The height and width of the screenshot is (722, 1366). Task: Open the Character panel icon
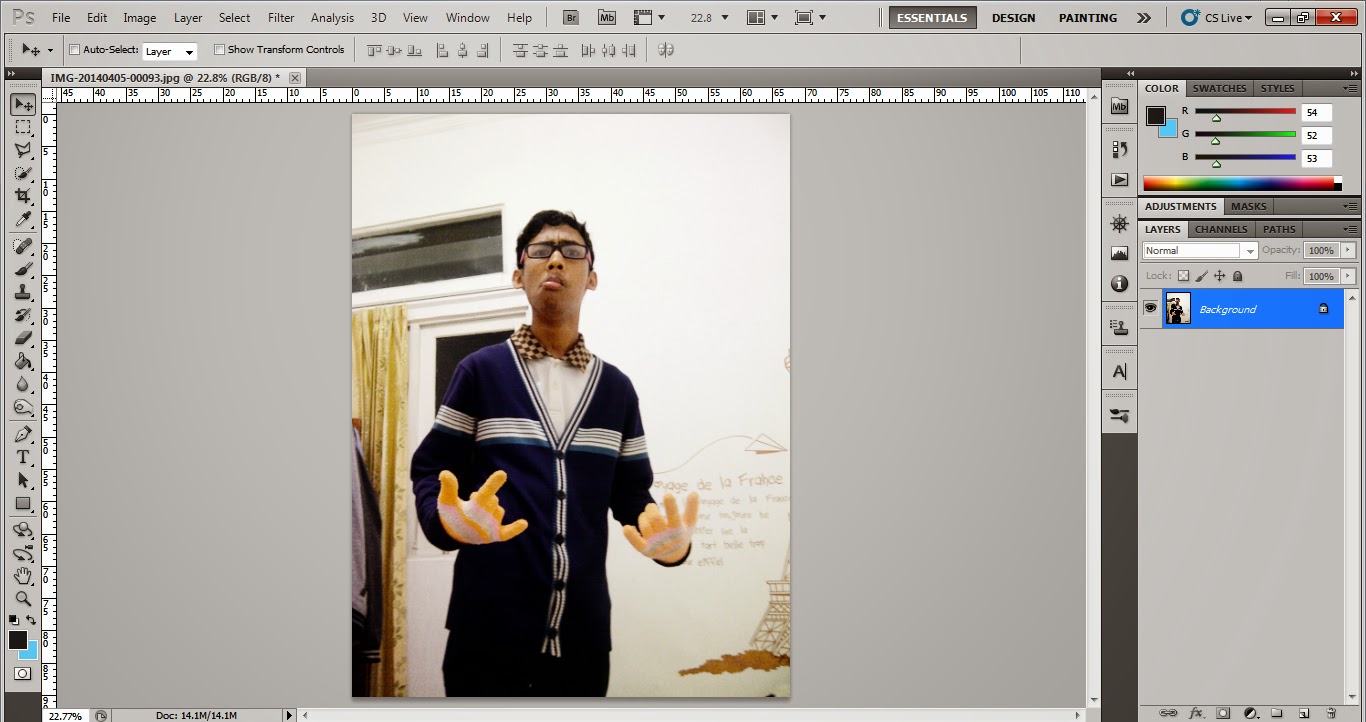(1119, 371)
